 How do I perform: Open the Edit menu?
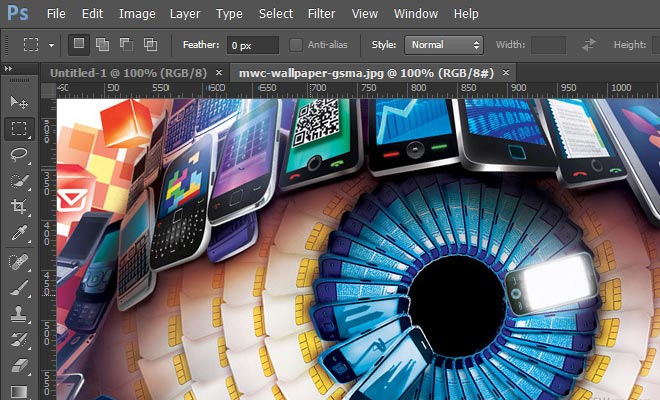pyautogui.click(x=92, y=14)
